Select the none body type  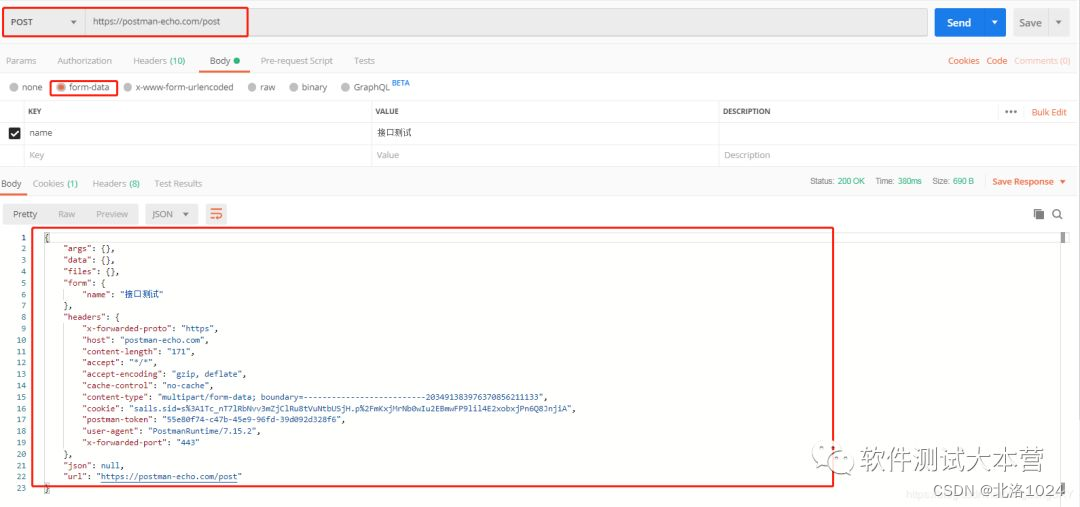point(26,87)
